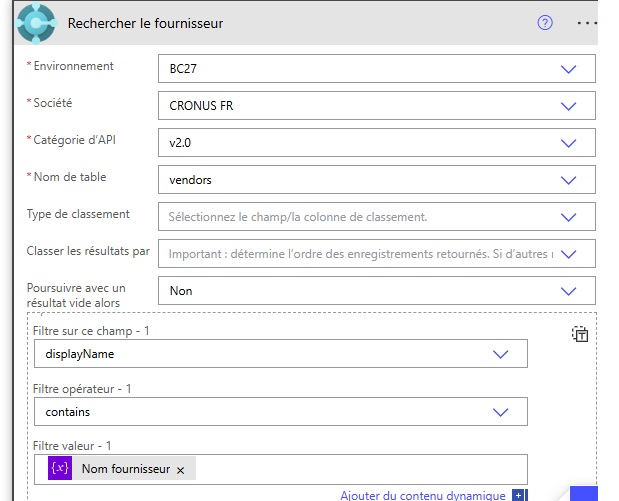Click the variable icon in Nom fournisseur token

59,469
